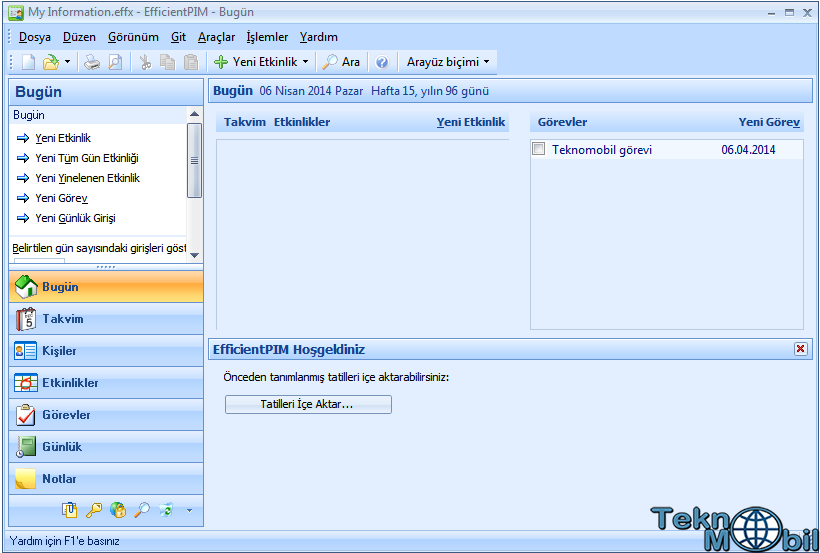
Task: Click the Belirtilen gün sayısındaki girişleri text
Action: [x=99, y=247]
